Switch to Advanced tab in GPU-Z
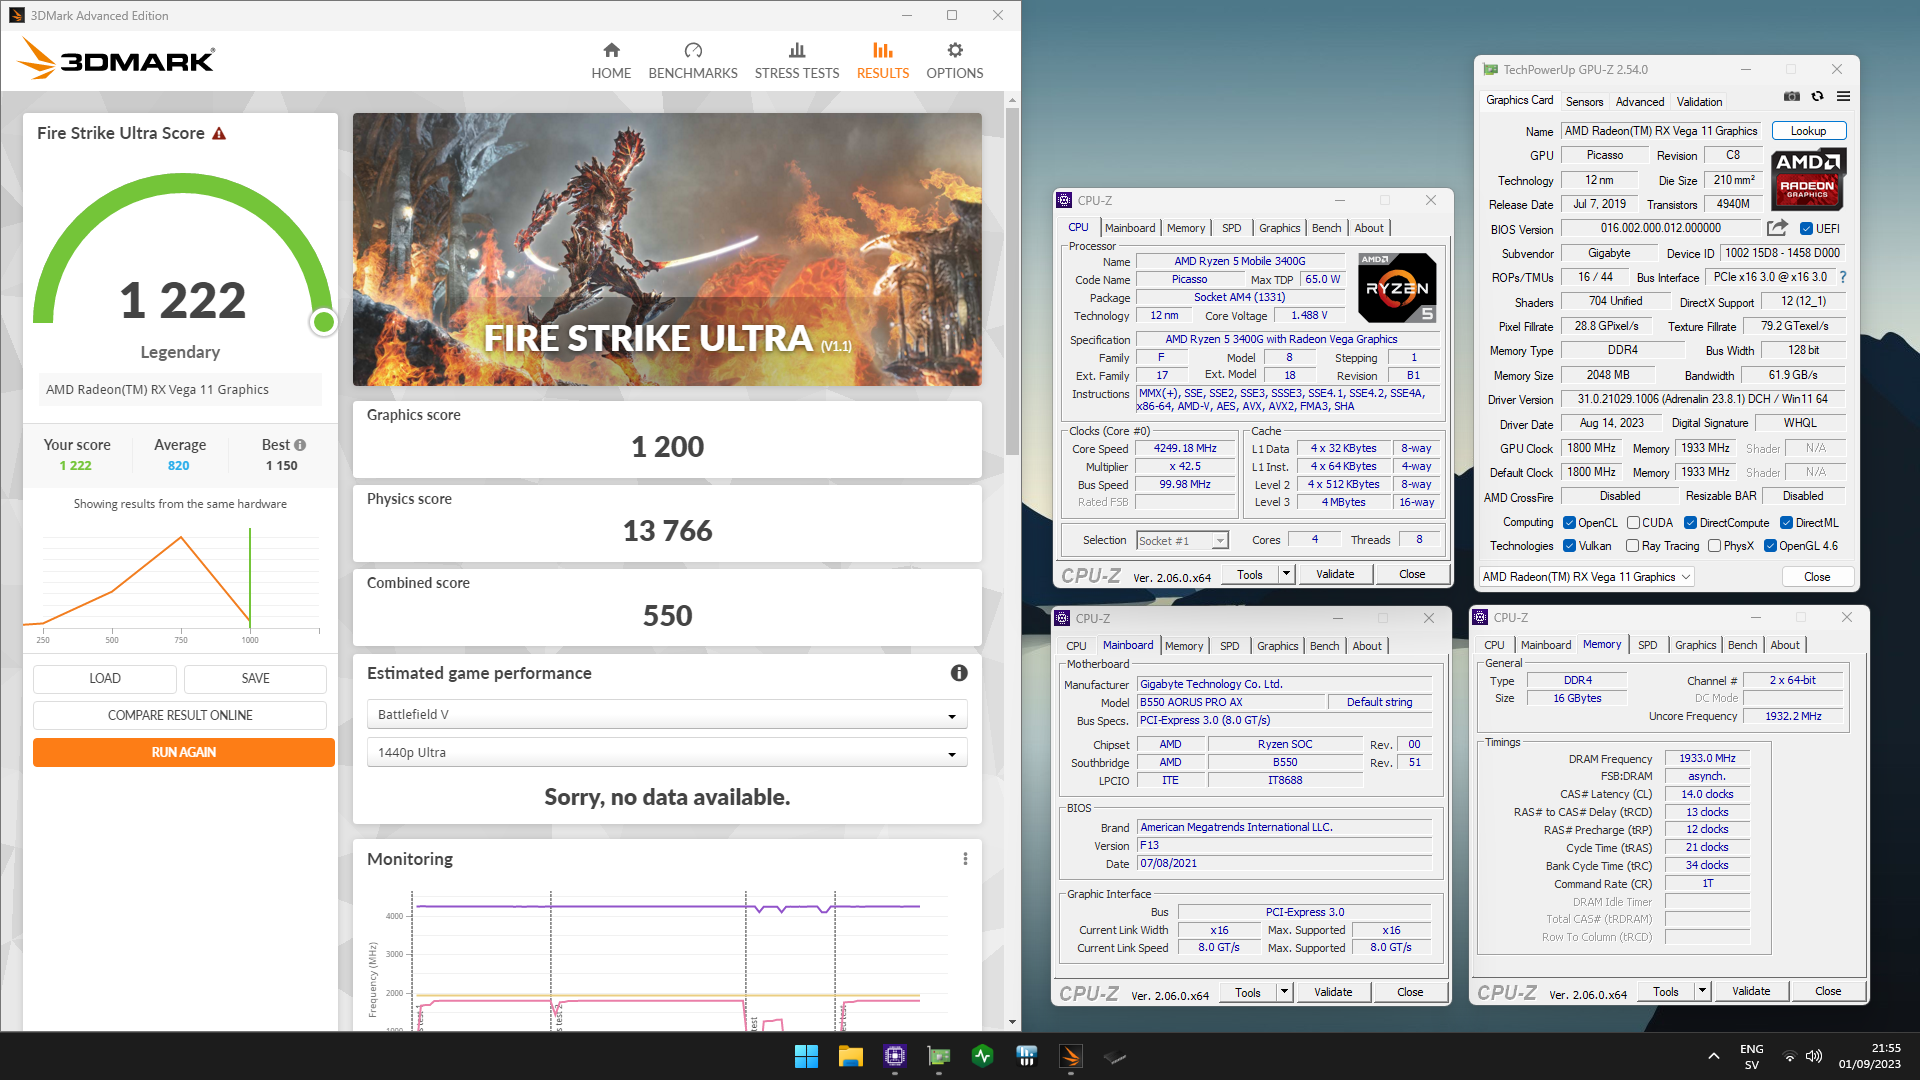 click(1640, 102)
